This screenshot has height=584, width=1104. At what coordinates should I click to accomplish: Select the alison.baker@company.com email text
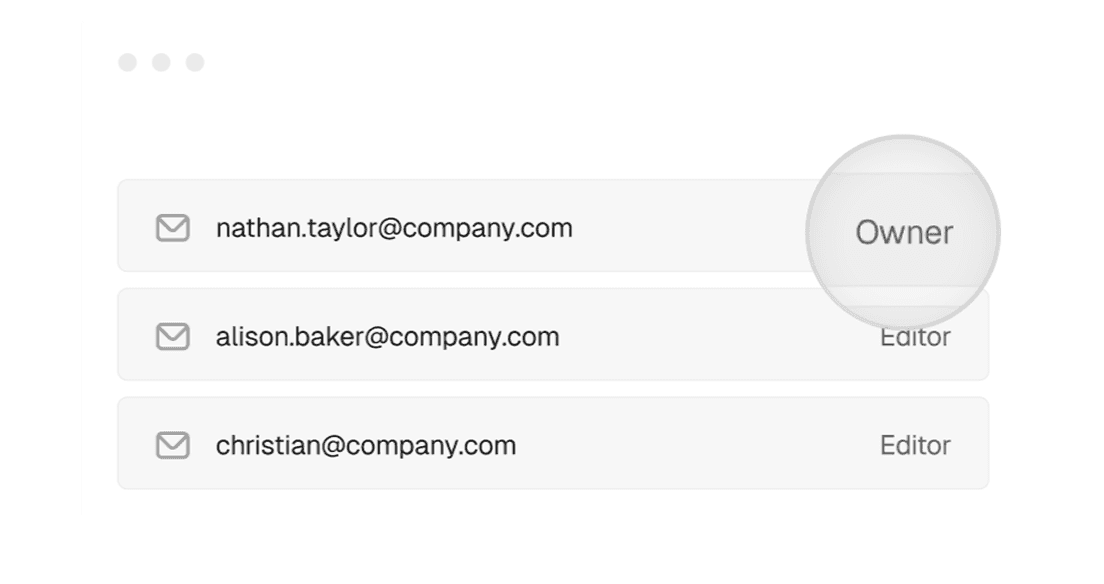click(x=387, y=337)
